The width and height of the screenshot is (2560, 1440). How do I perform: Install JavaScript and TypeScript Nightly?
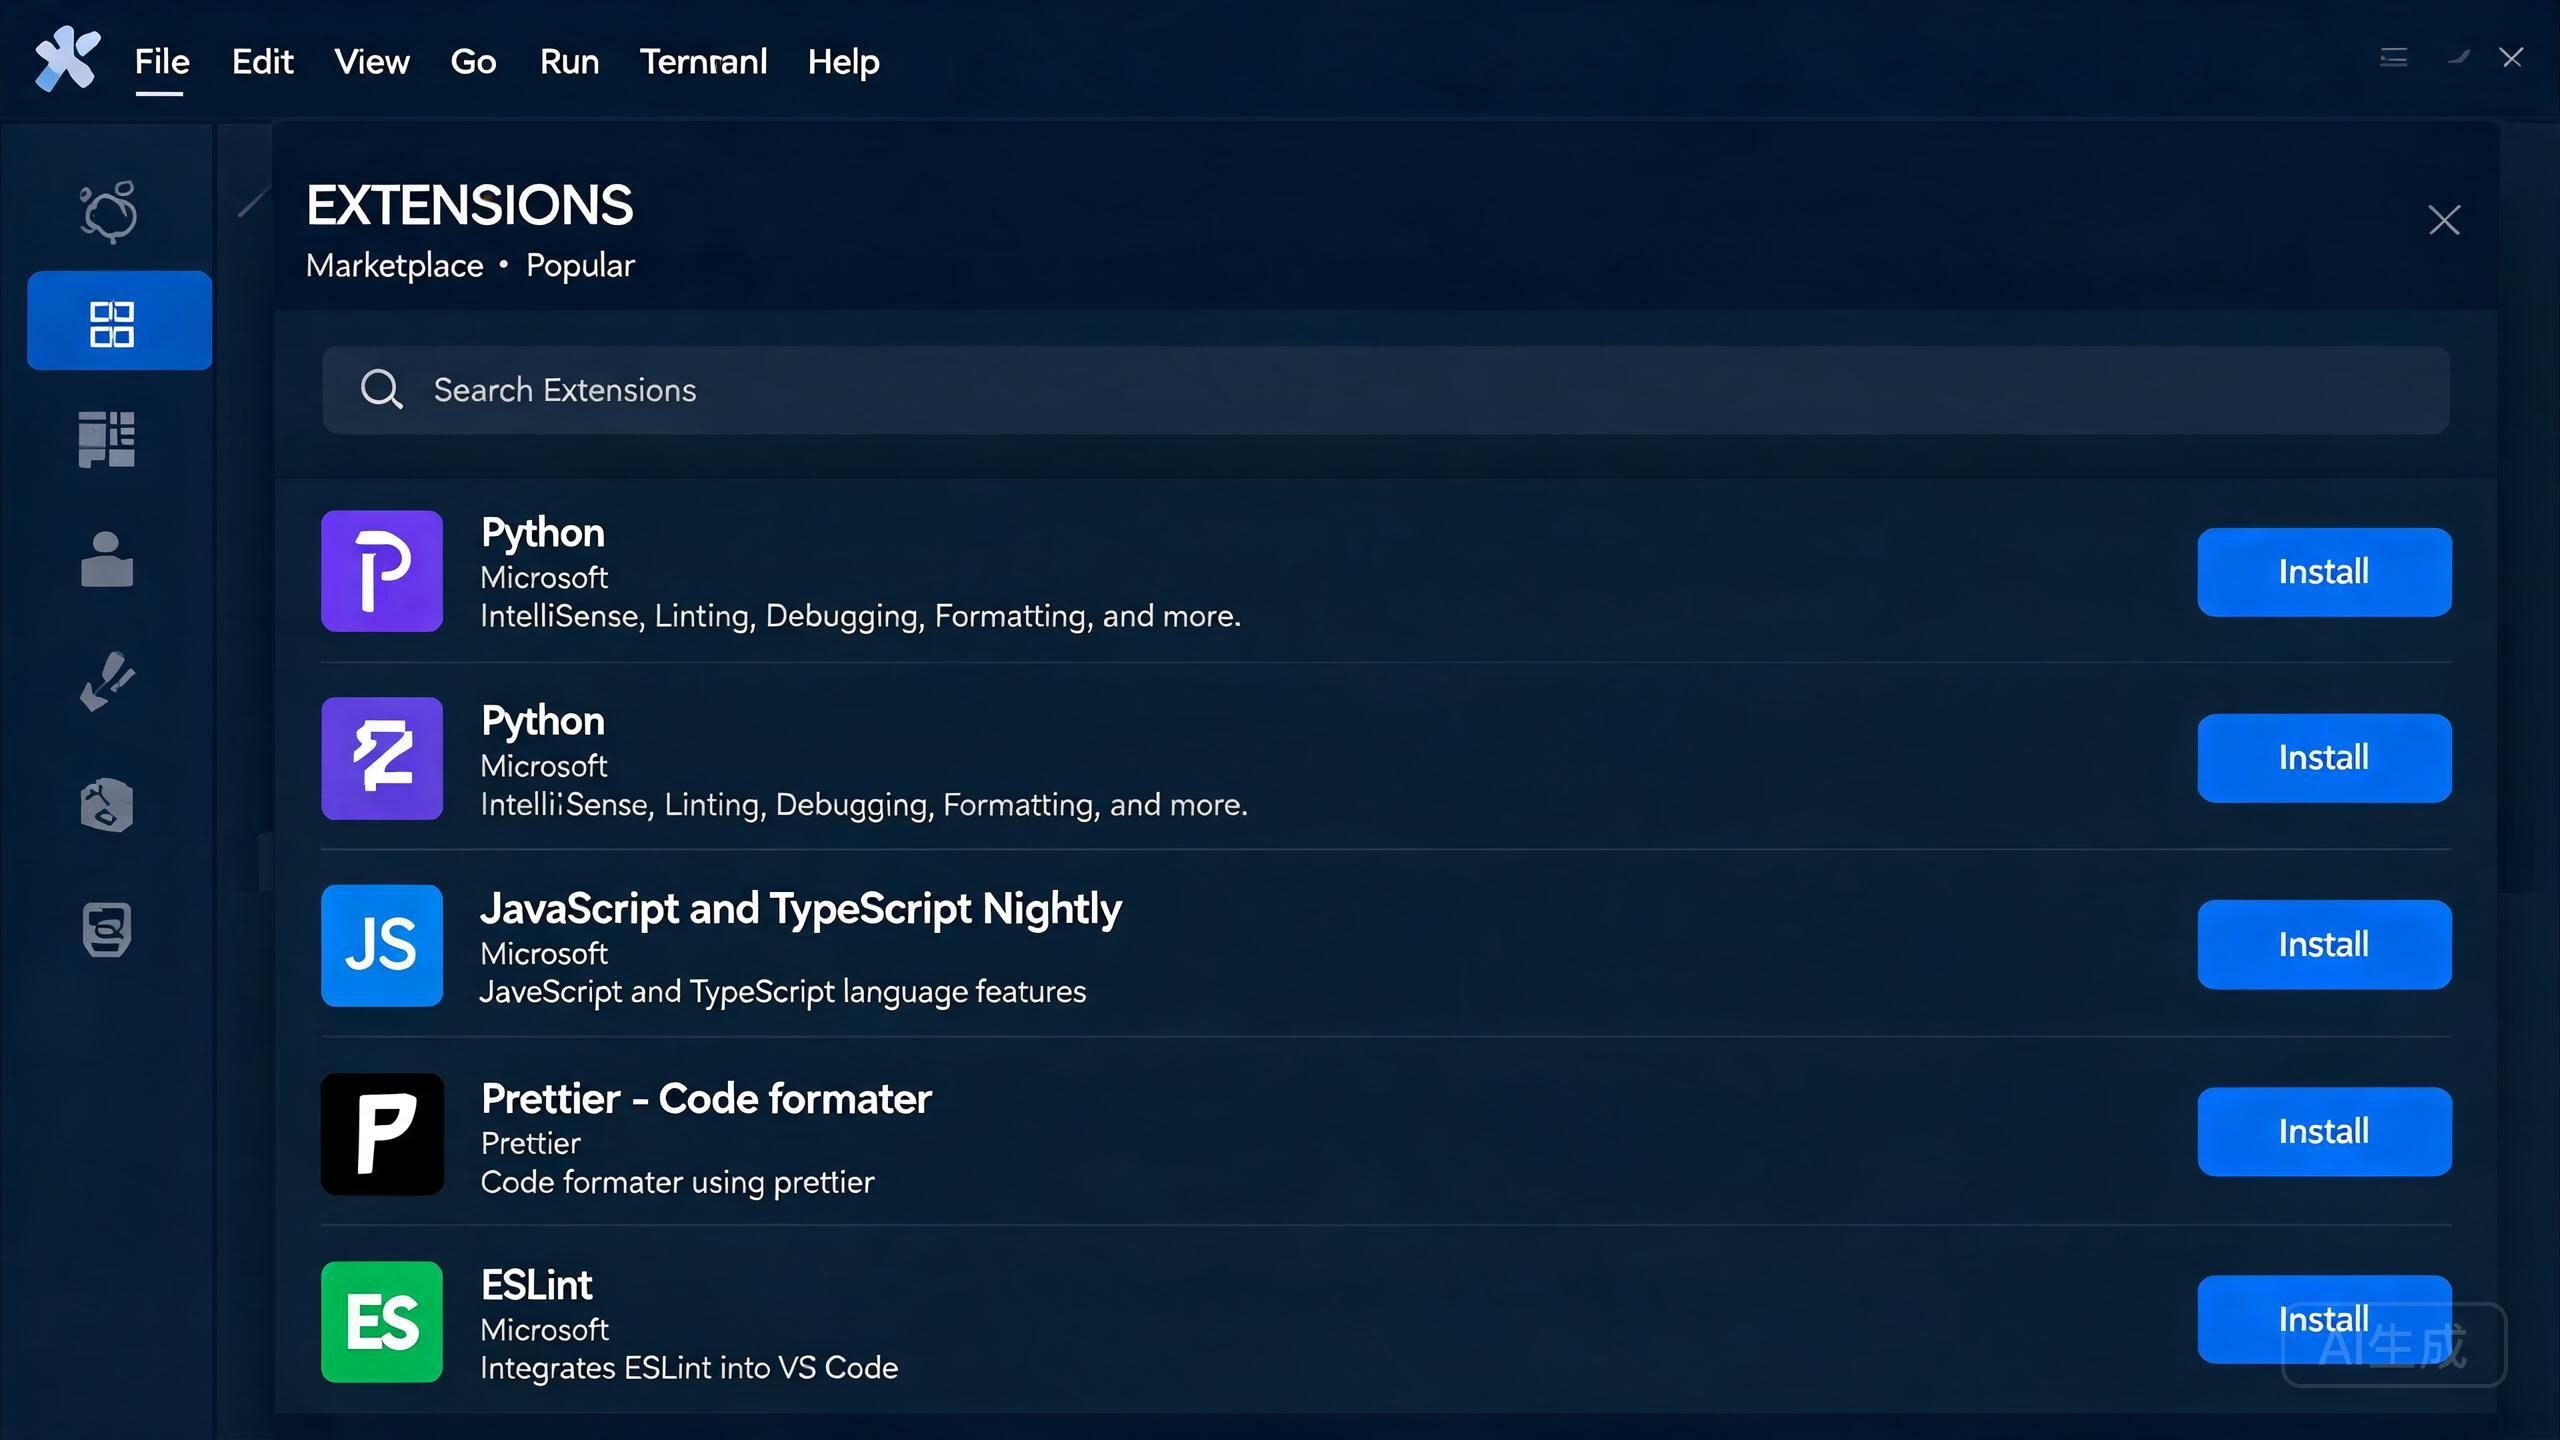2324,945
